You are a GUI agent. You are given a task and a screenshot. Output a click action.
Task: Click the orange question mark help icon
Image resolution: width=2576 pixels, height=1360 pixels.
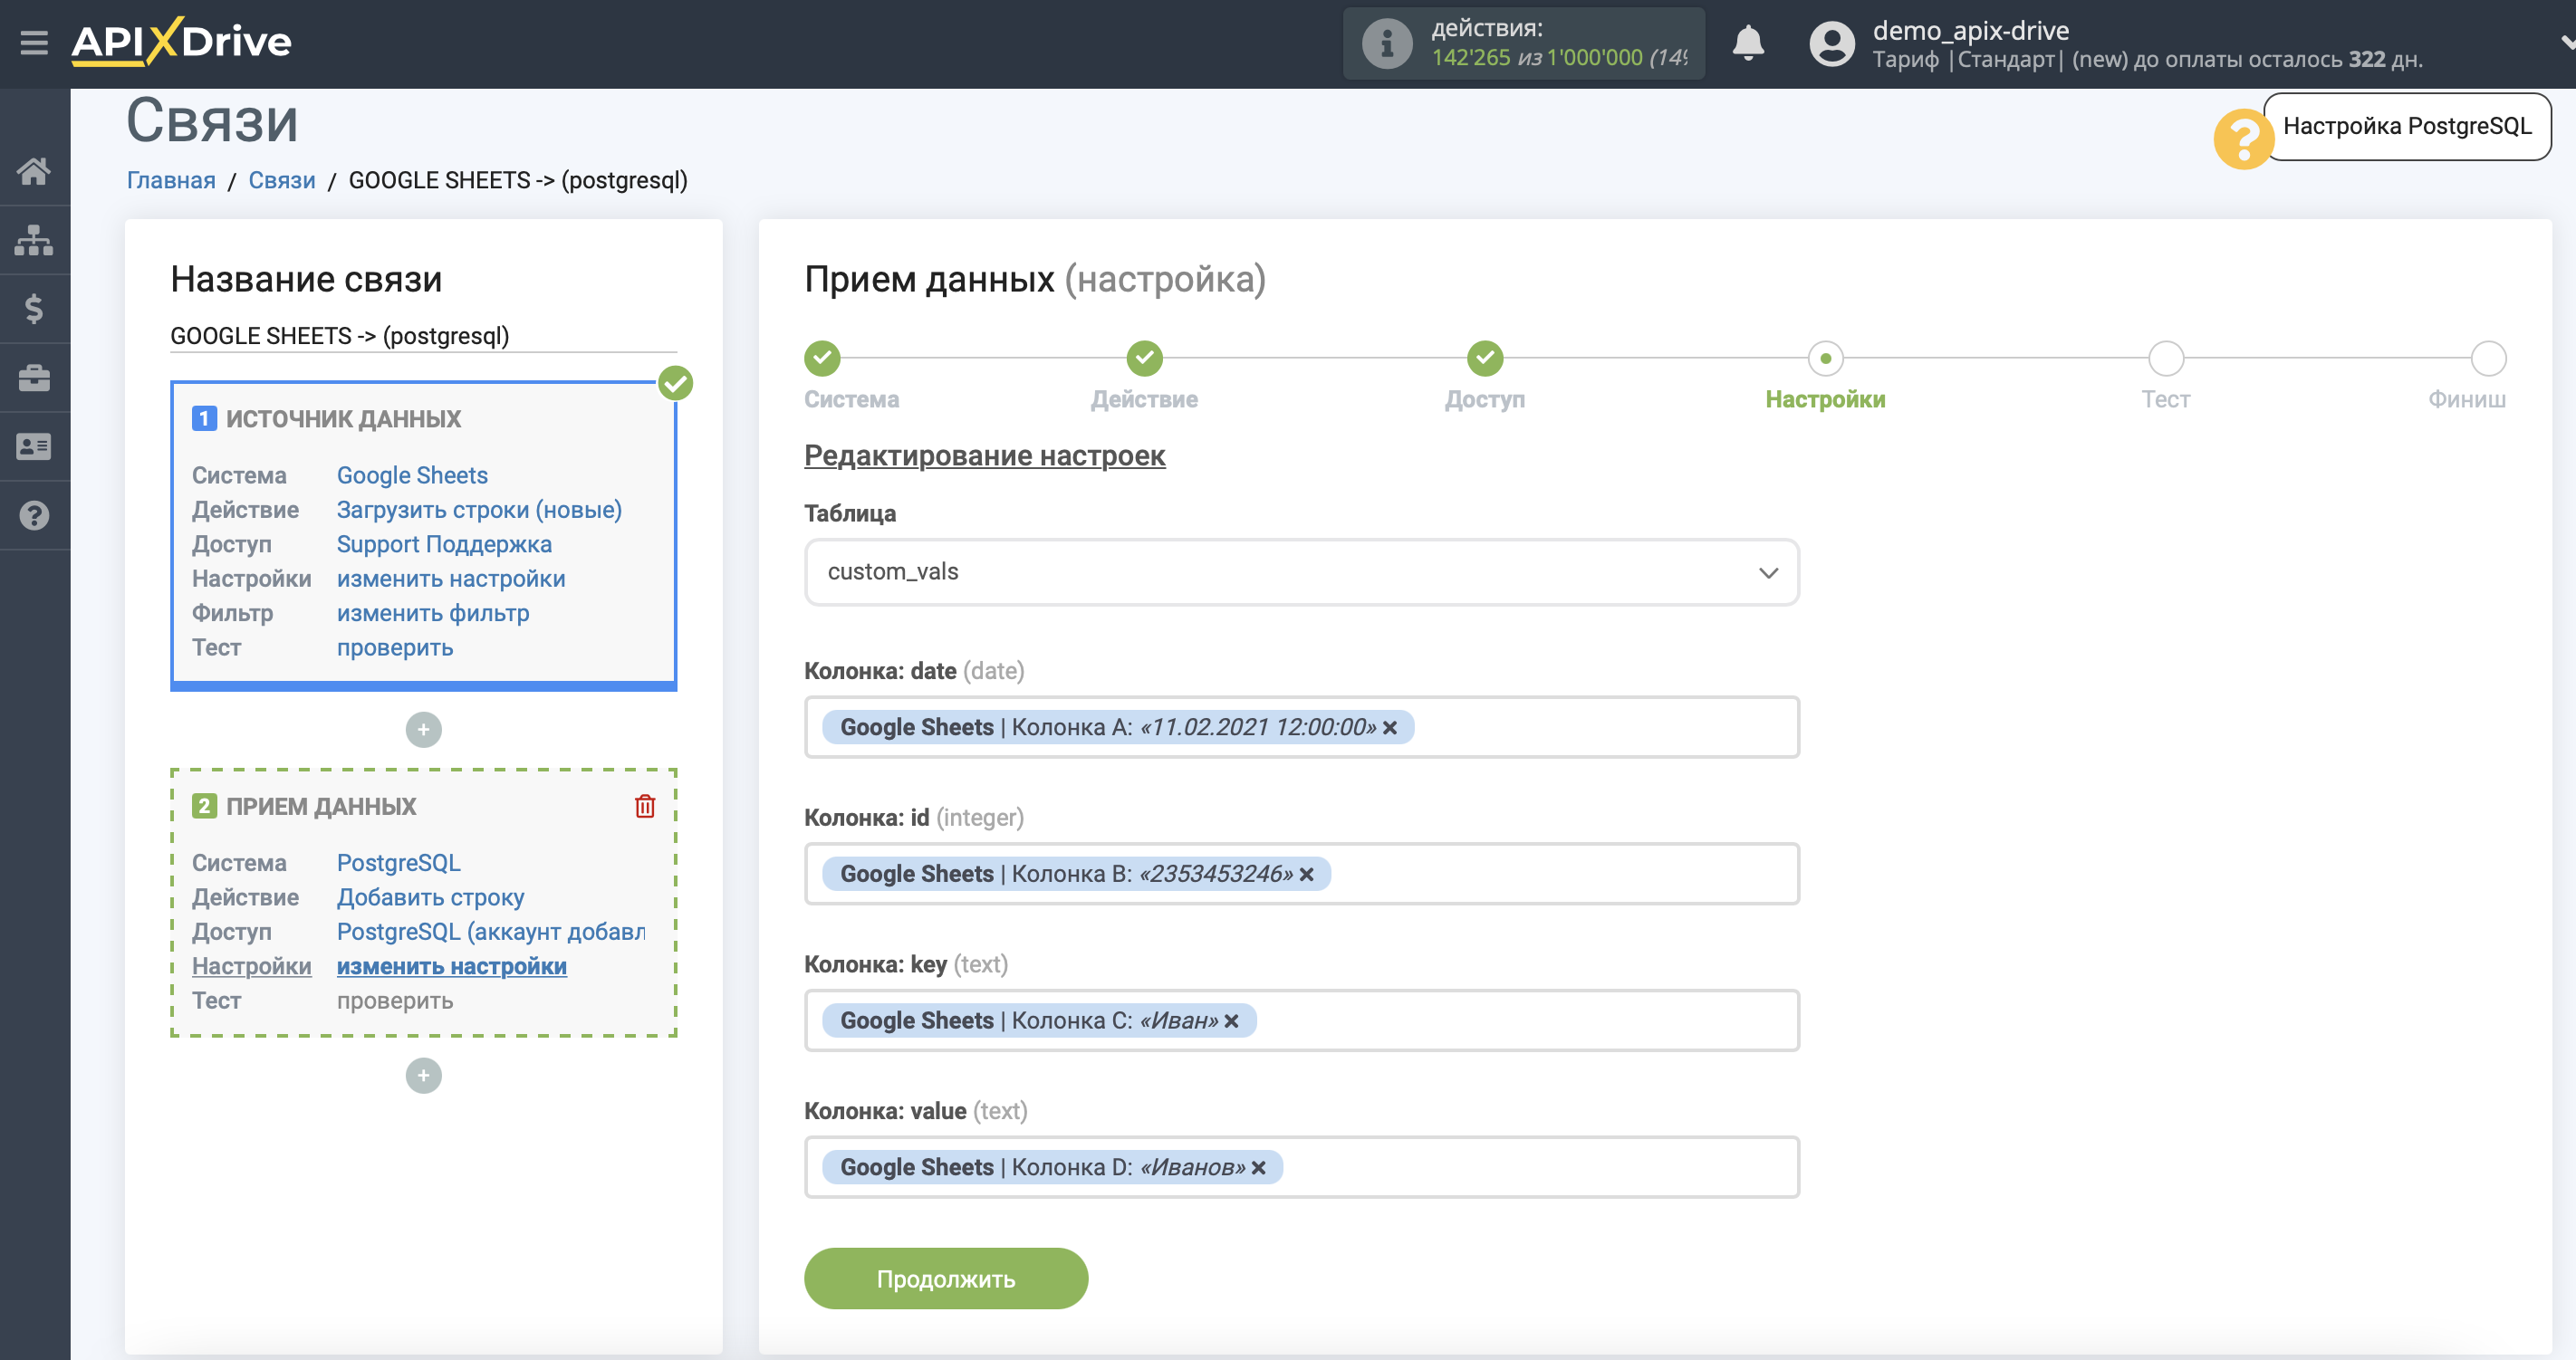[x=2243, y=139]
